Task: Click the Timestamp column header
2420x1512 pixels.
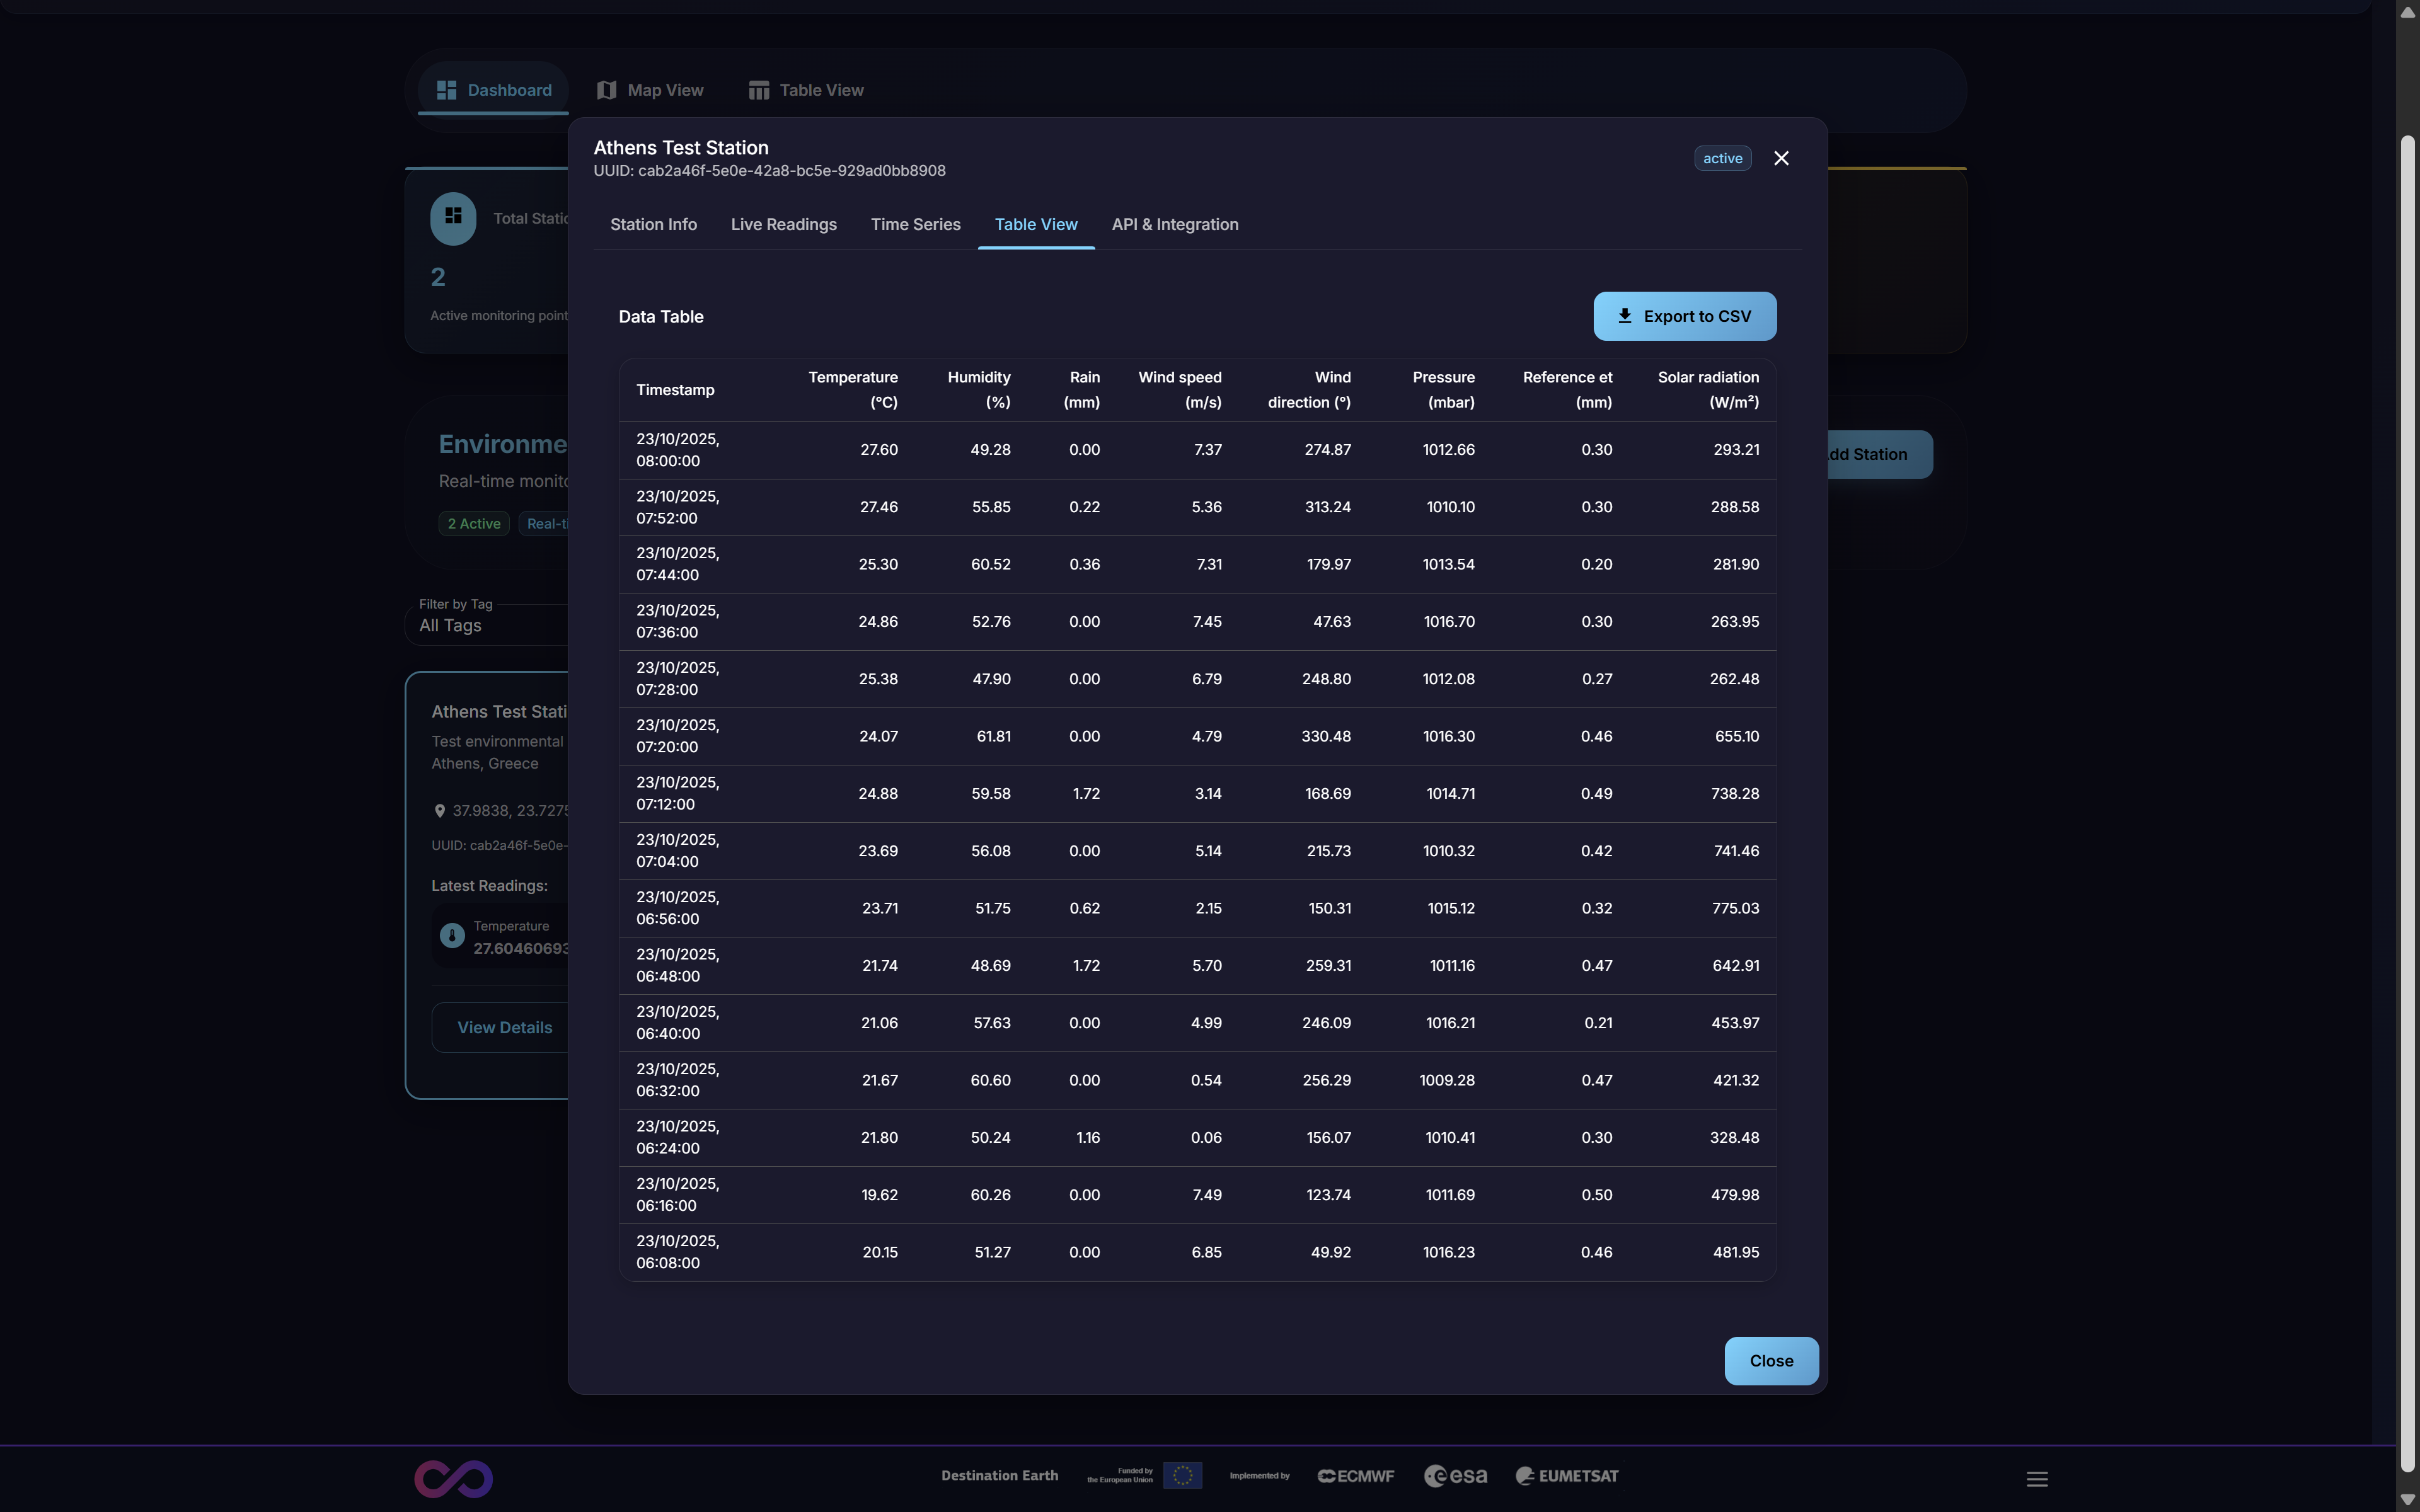Action: [x=675, y=390]
